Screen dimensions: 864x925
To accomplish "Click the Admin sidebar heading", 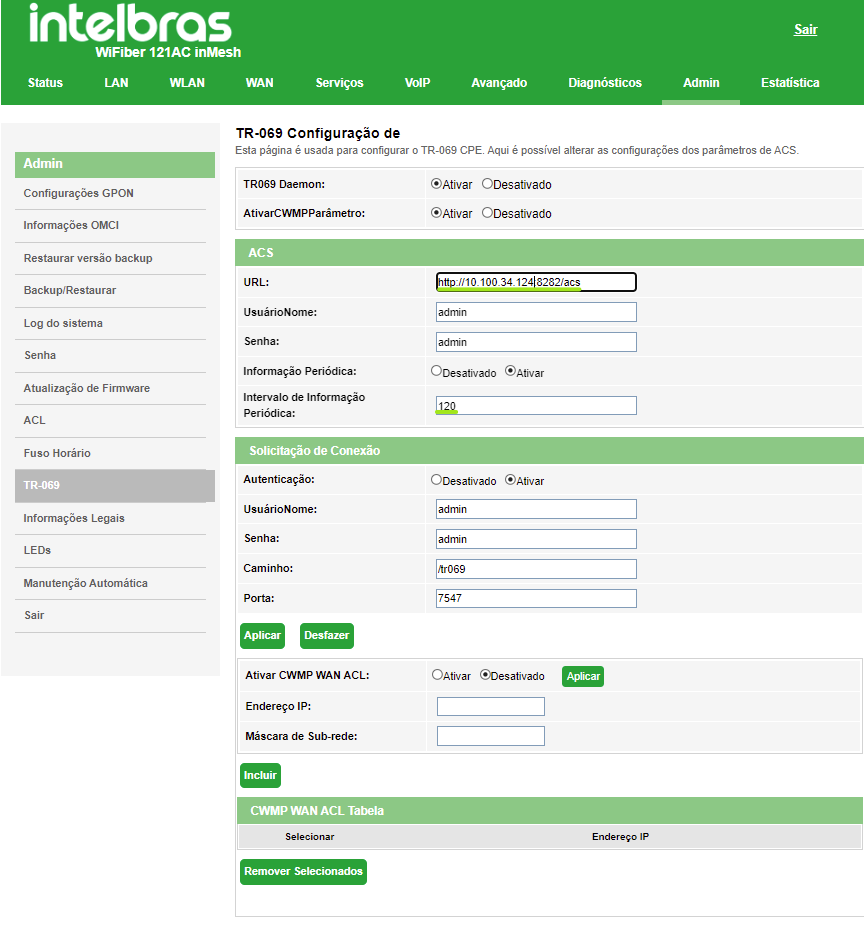I will tap(114, 164).
